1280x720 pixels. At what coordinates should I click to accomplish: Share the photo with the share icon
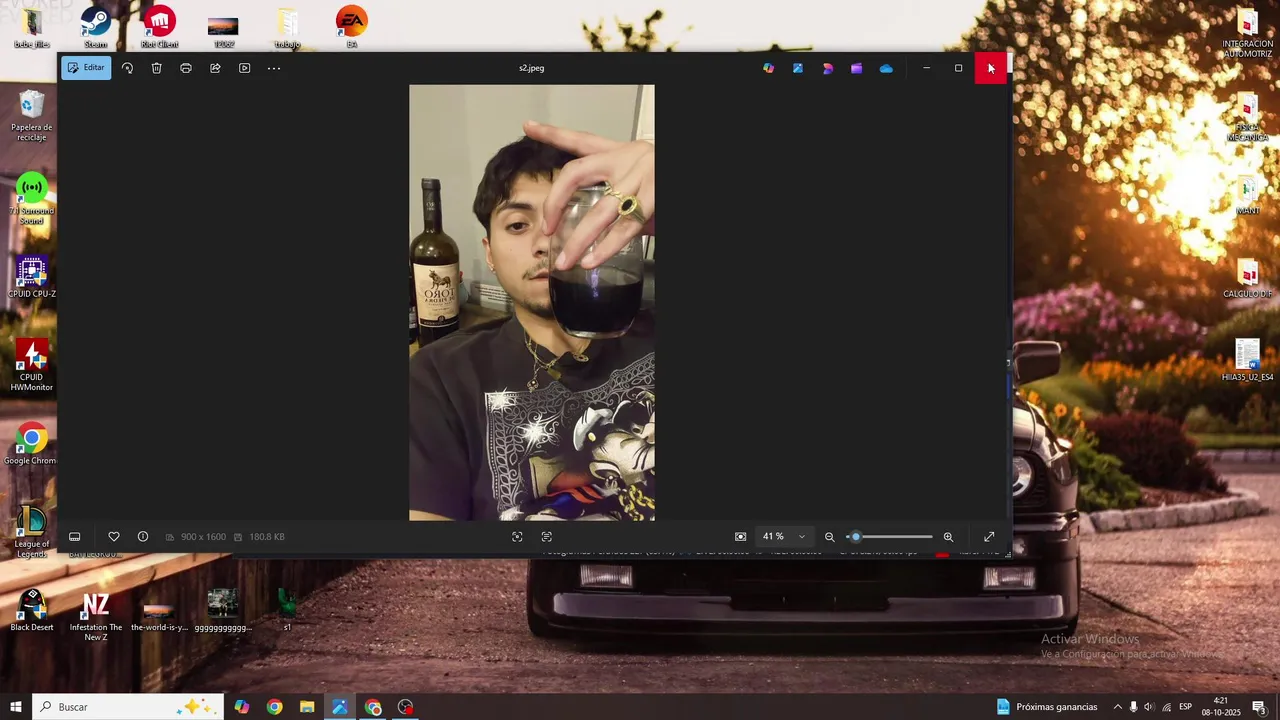tap(215, 68)
